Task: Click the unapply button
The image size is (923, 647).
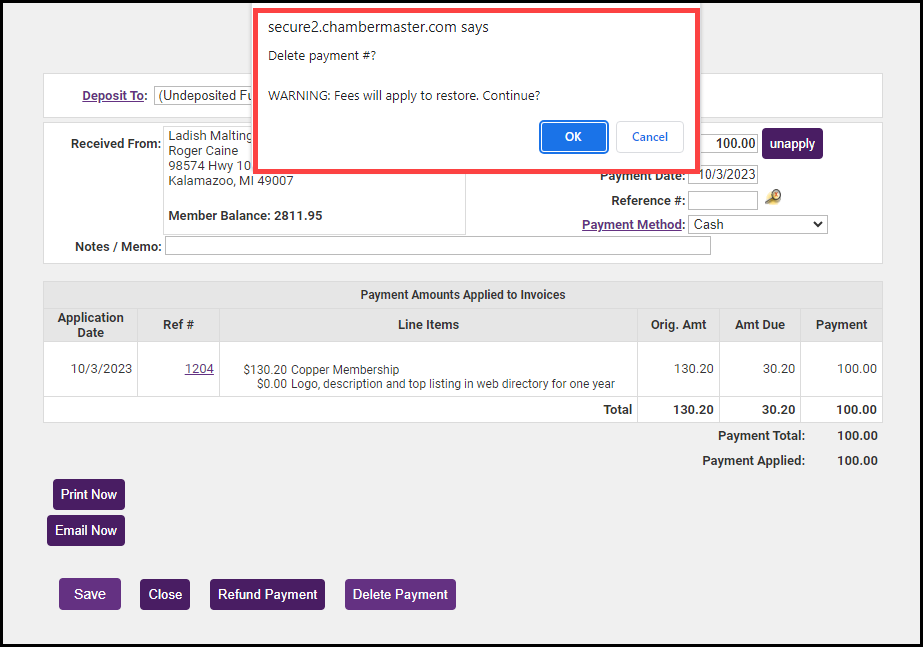Action: point(792,144)
